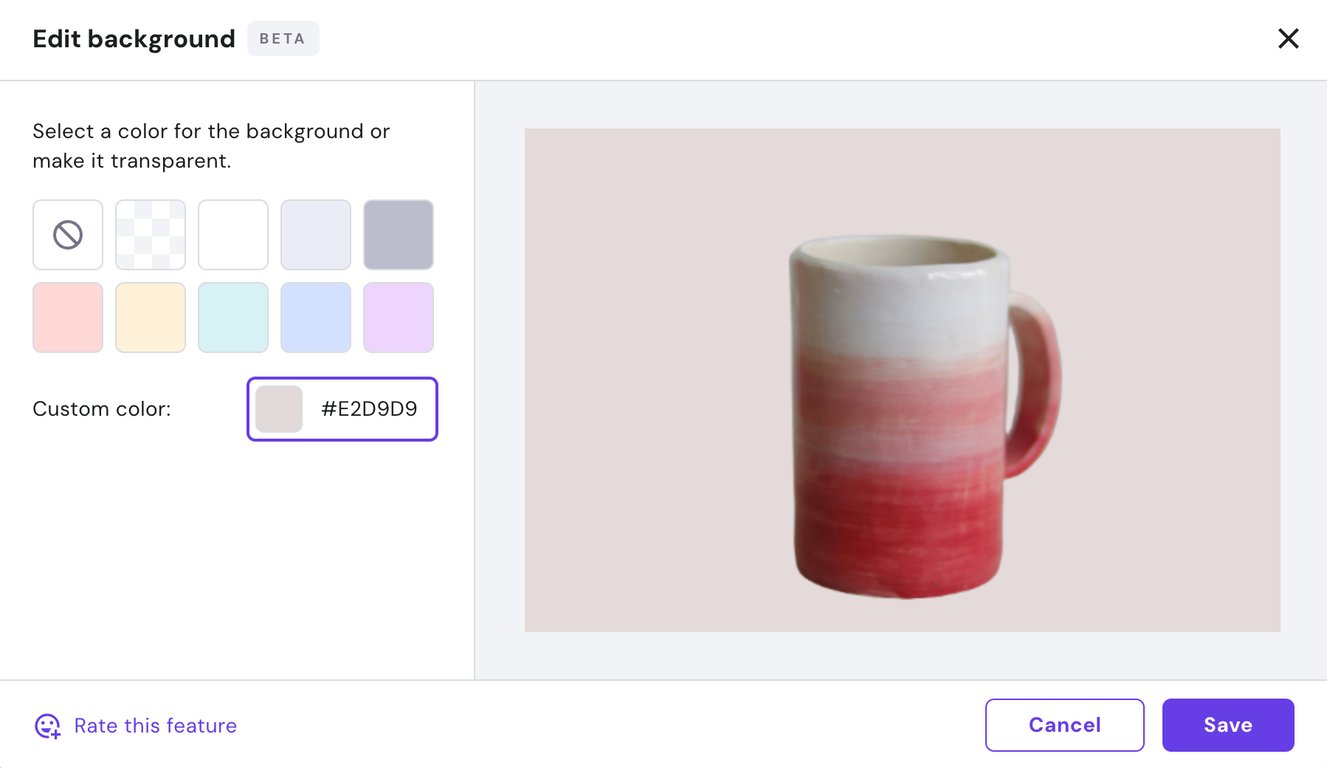Click the smiley Rate this feature icon

[47, 726]
